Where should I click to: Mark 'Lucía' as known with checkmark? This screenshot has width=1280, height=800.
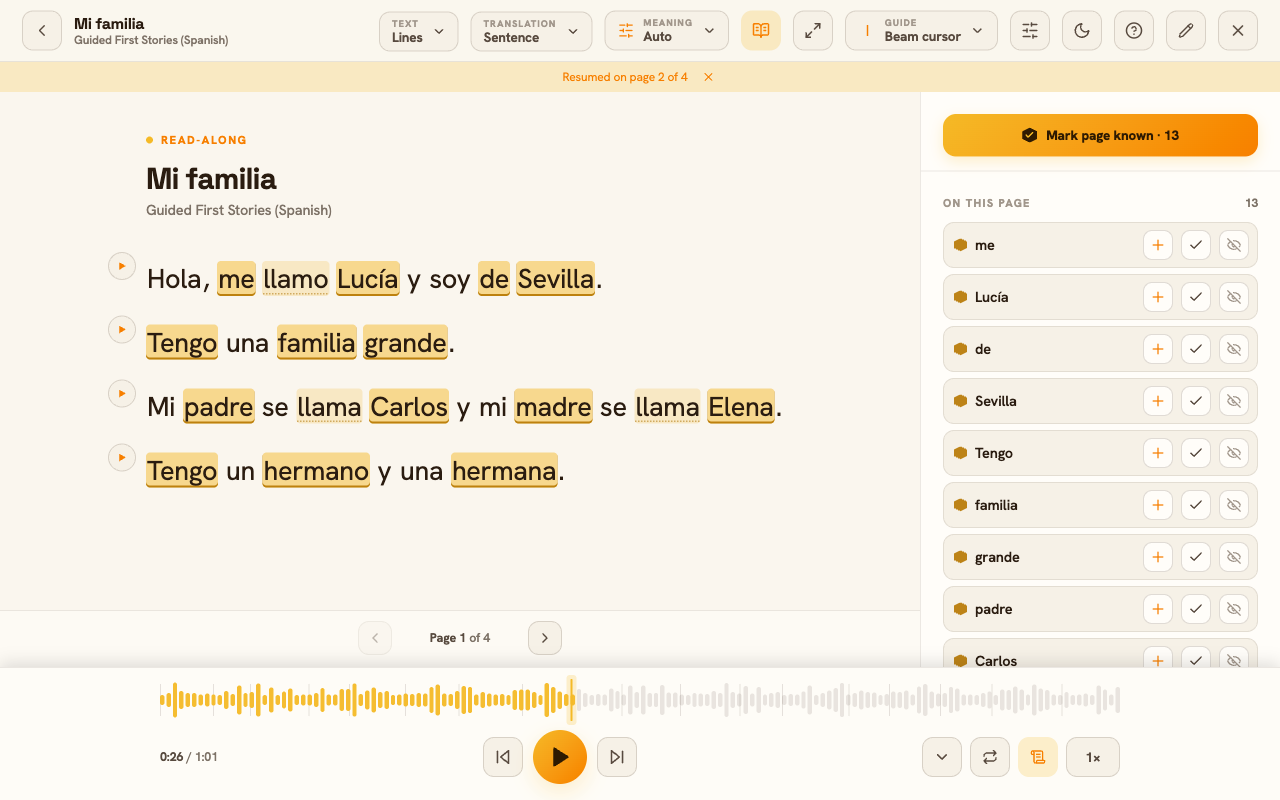(1196, 297)
